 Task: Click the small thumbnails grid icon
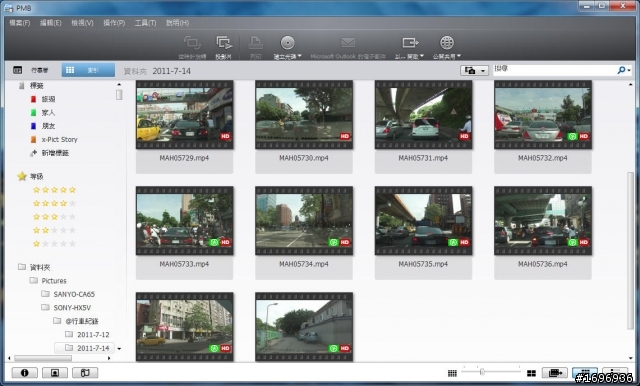[452, 373]
